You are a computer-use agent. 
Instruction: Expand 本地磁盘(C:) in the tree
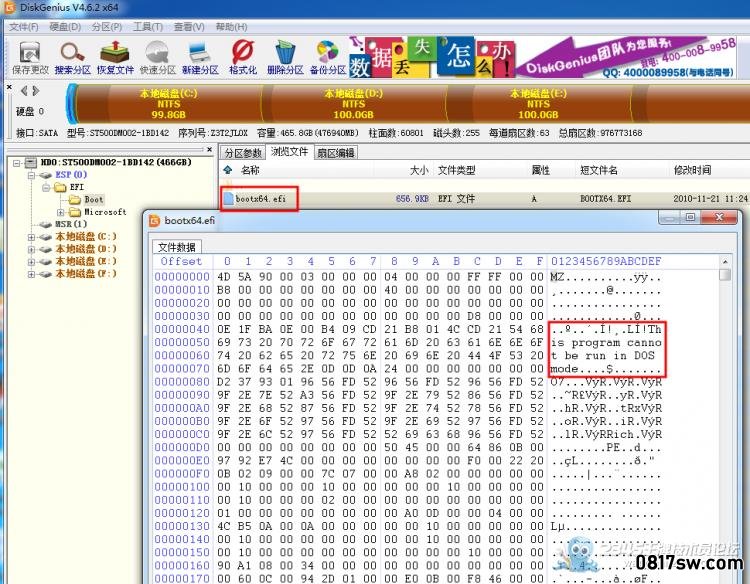[32, 237]
